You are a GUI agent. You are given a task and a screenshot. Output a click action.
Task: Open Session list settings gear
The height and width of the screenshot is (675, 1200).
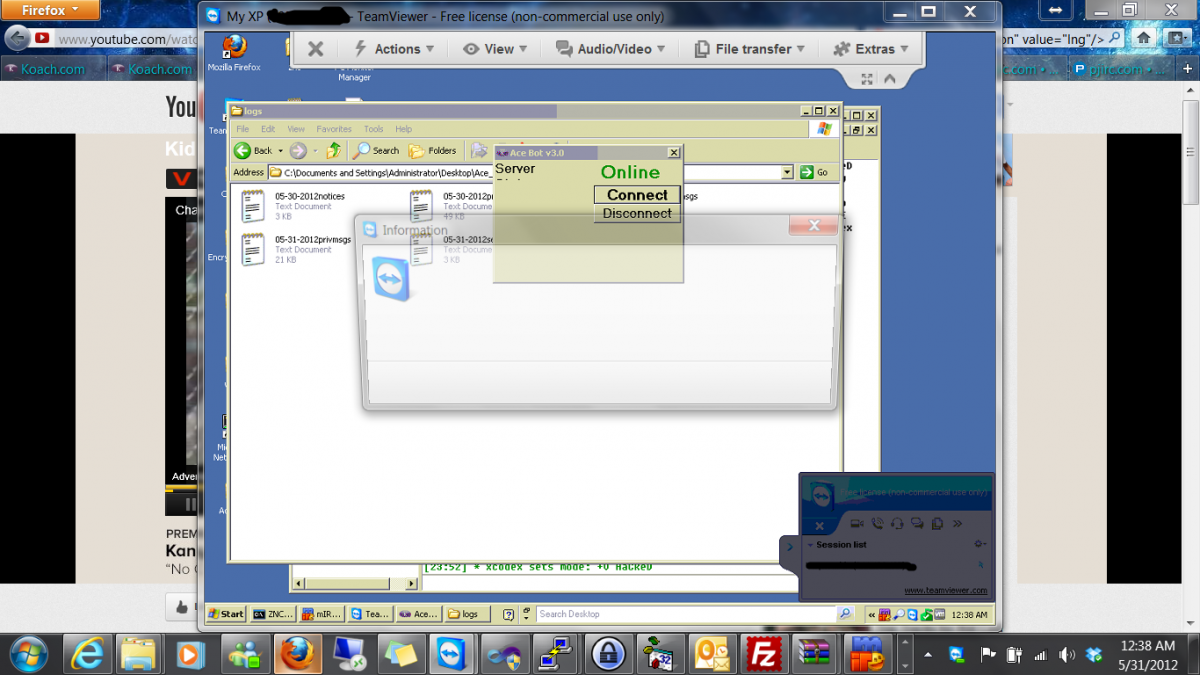pos(980,545)
